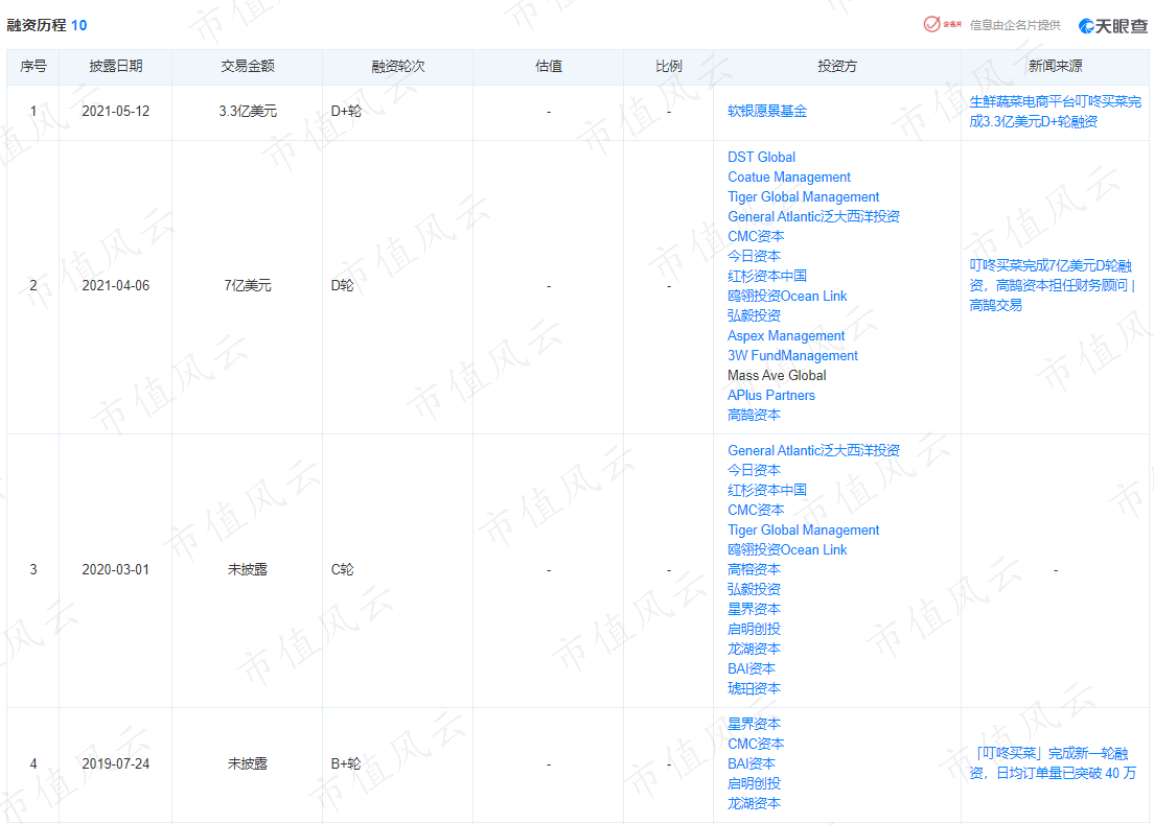Open the Coatue Management investor link

pos(789,177)
